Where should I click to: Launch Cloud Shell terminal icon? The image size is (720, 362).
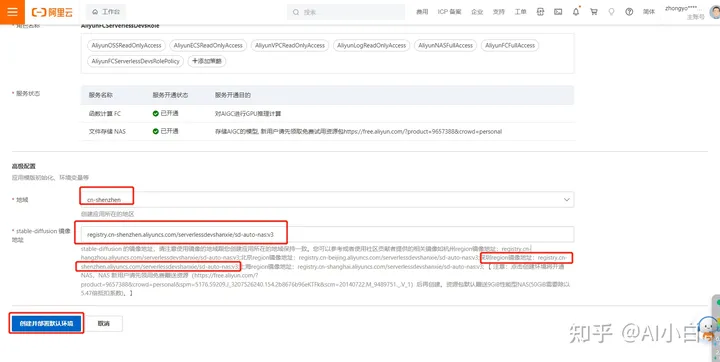pos(558,12)
